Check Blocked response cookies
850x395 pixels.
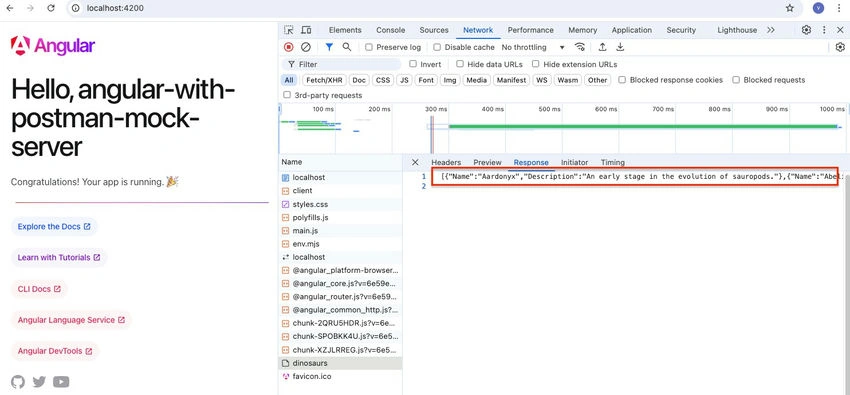pyautogui.click(x=622, y=80)
